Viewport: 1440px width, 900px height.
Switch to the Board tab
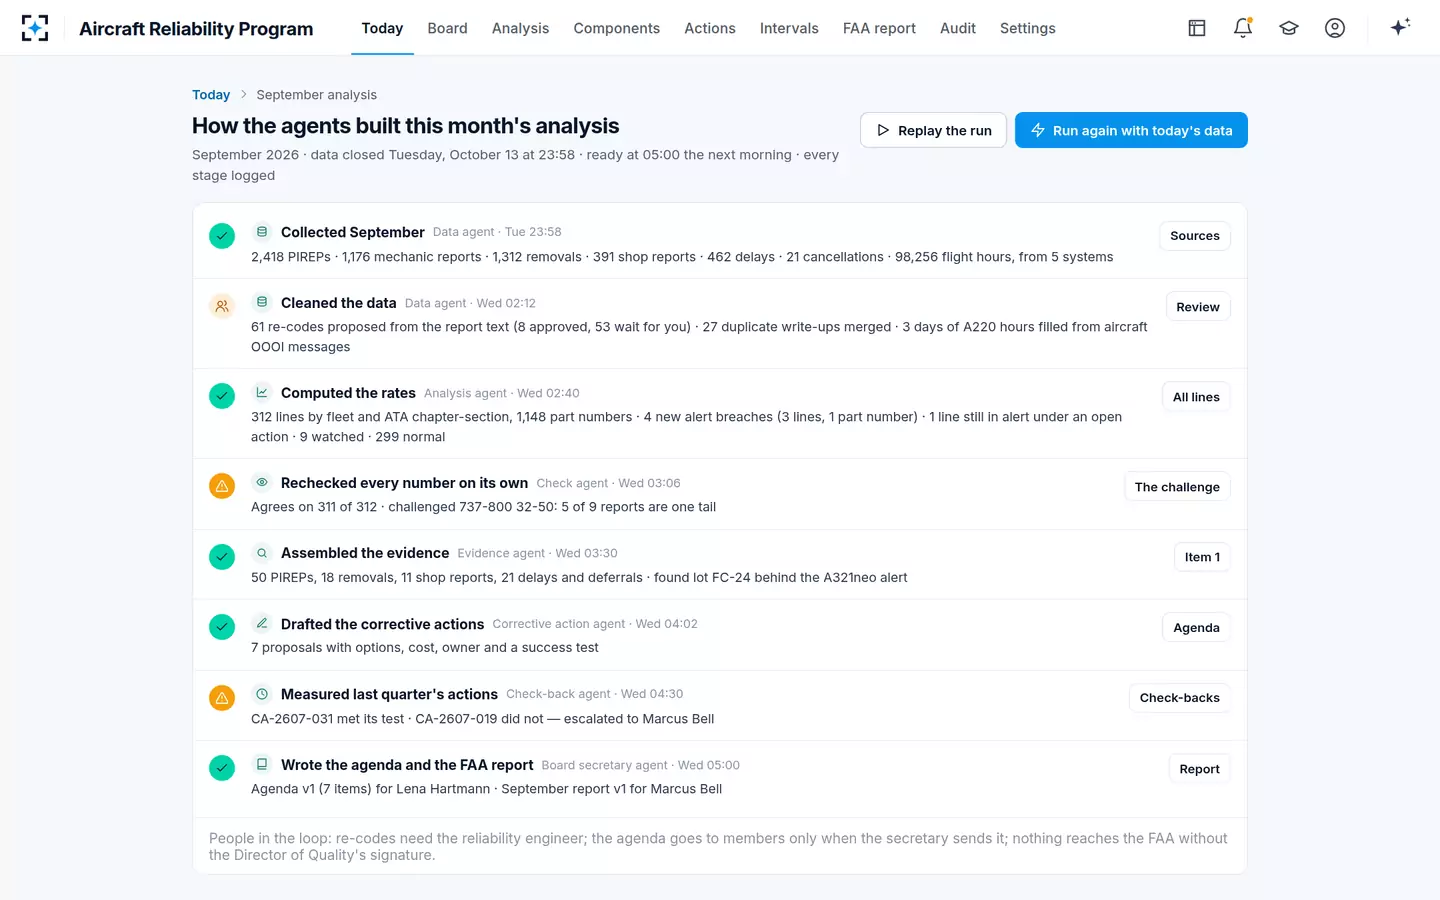point(447,28)
